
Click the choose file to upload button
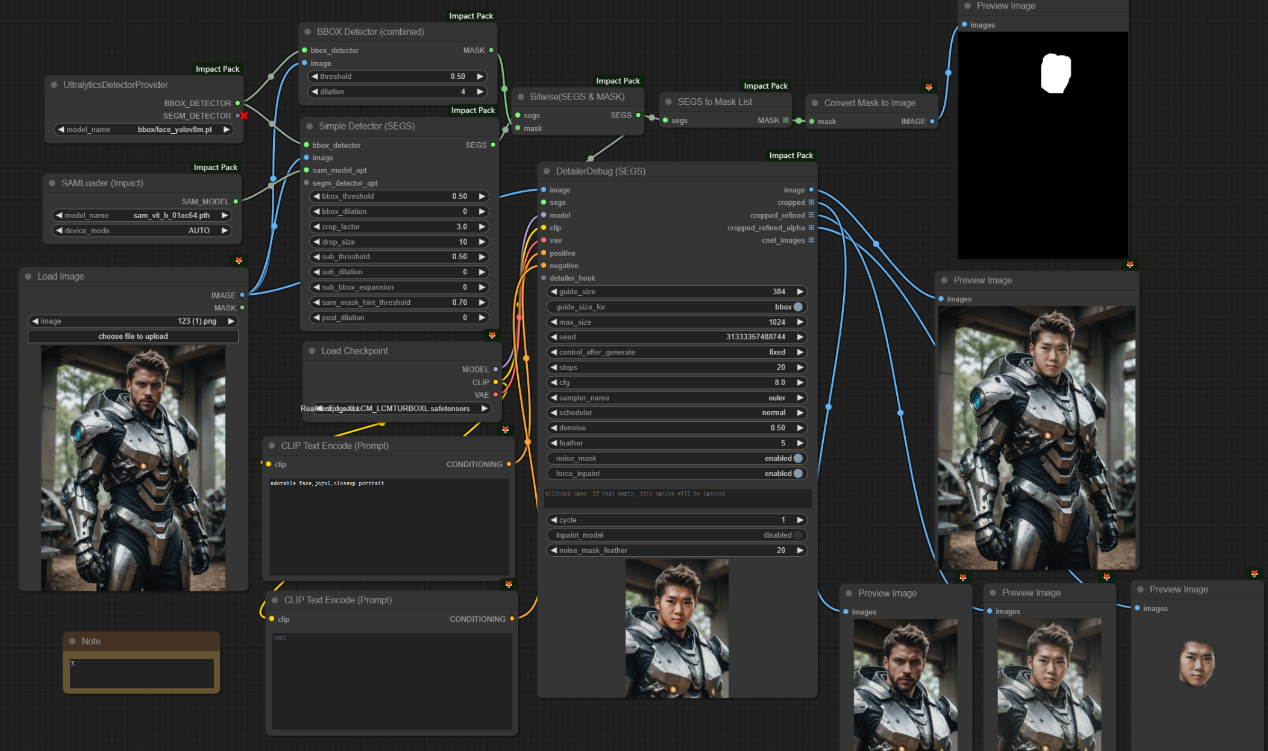[x=133, y=337]
